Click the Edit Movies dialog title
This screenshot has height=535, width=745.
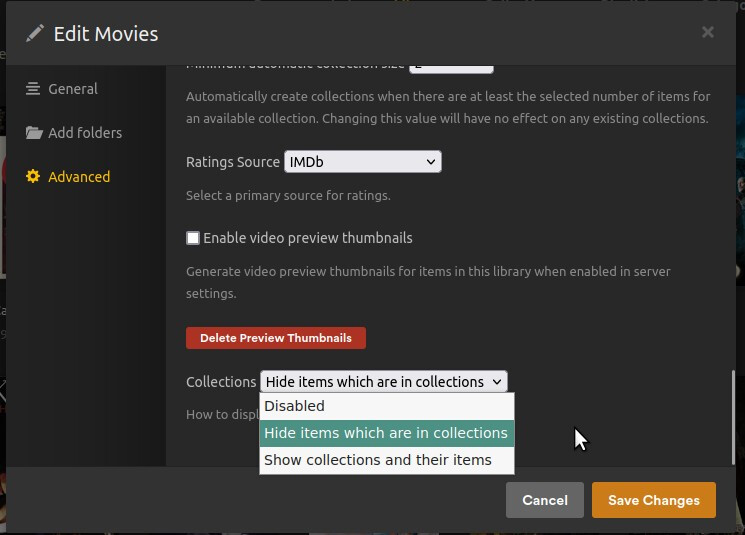(106, 34)
